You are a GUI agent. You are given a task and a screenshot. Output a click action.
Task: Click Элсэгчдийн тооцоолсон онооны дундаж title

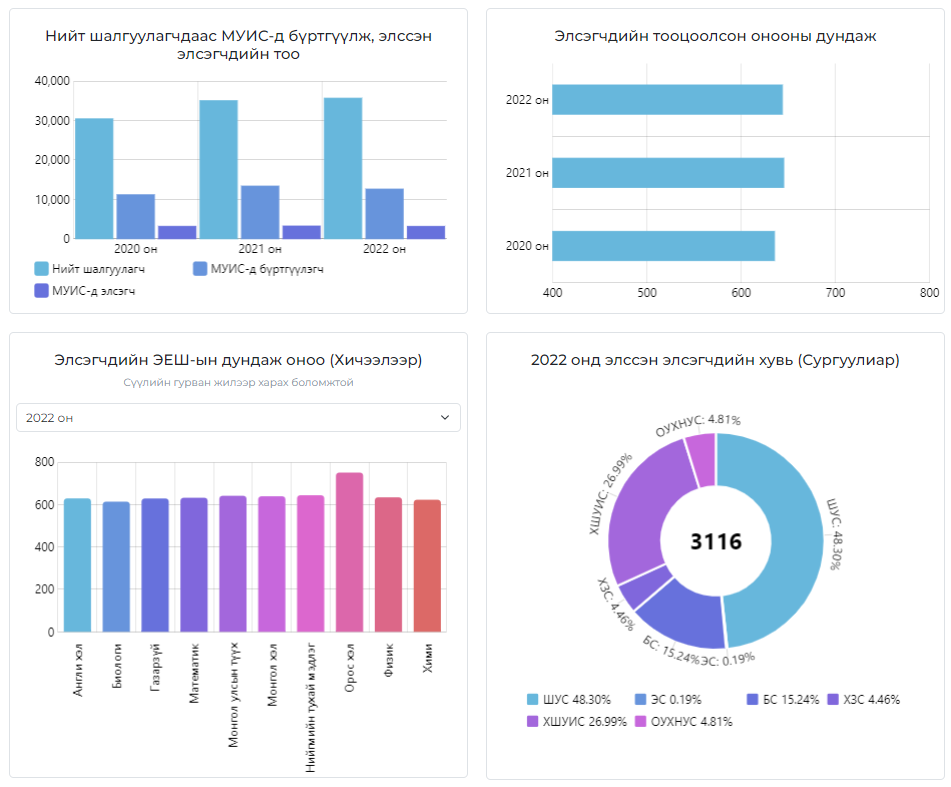tap(715, 36)
